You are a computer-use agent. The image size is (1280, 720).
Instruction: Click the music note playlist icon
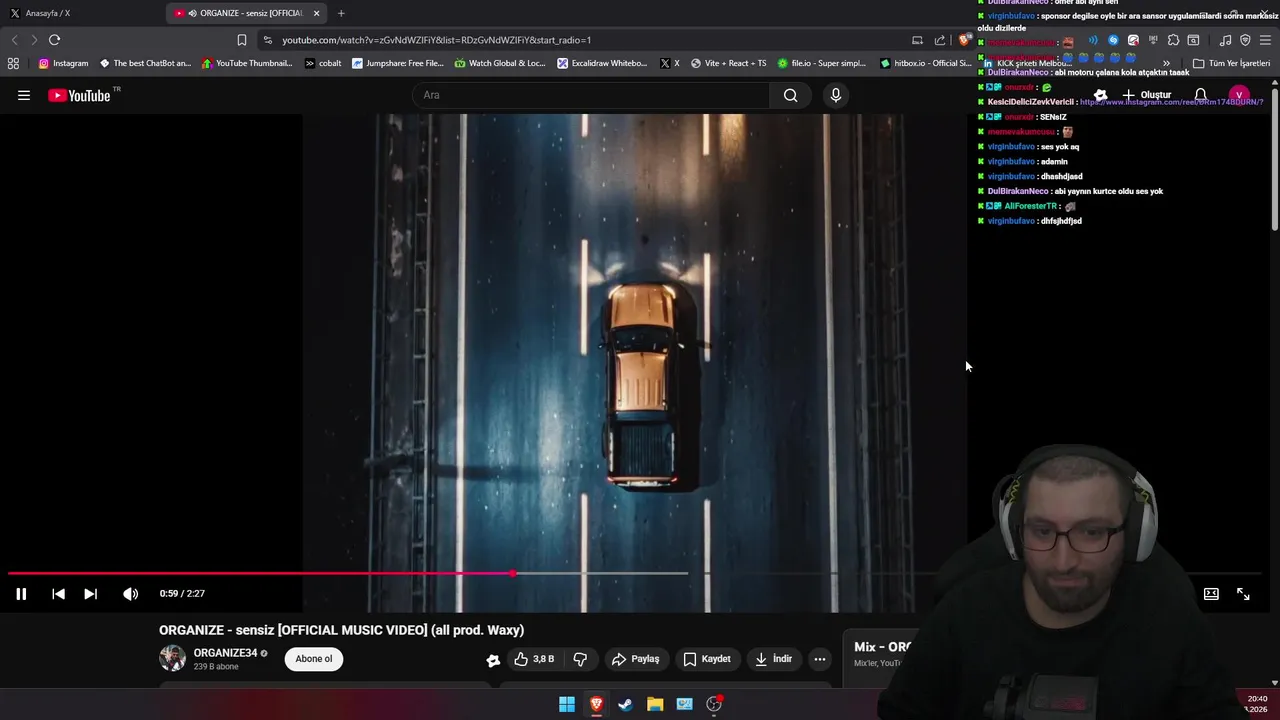[1225, 40]
